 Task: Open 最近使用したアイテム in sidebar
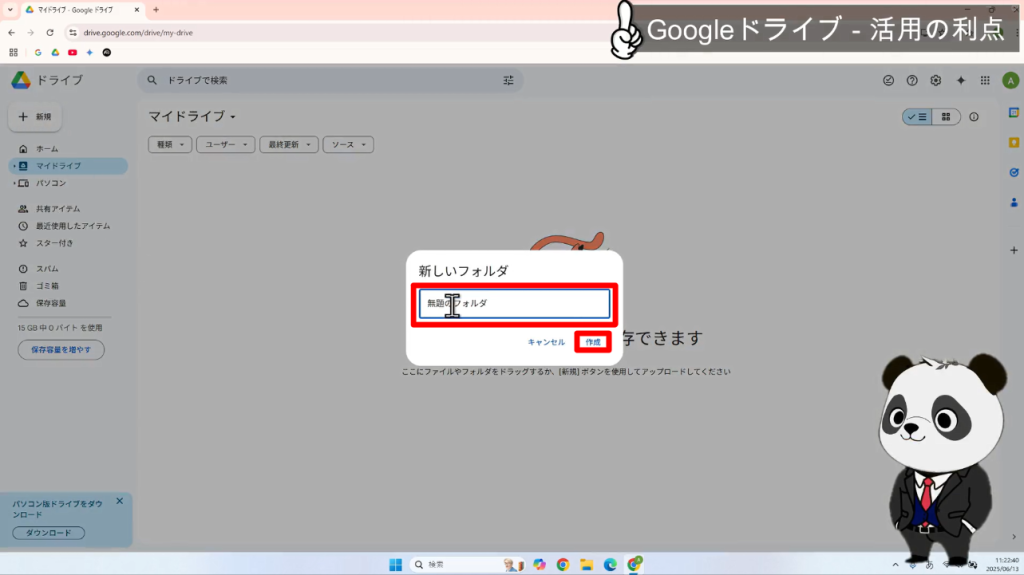pyautogui.click(x=68, y=226)
